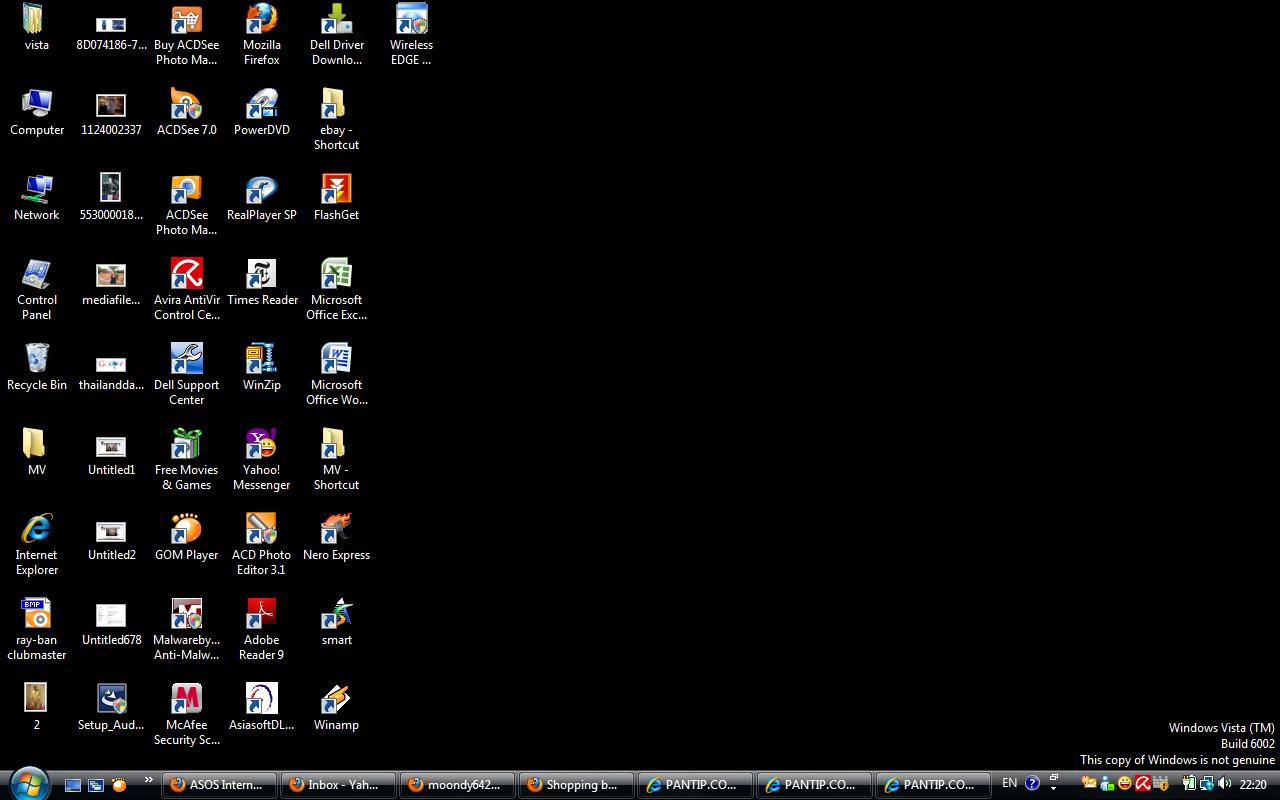Image resolution: width=1280 pixels, height=800 pixels.
Task: Open Malwarebytes Anti-Malware shortcut
Action: [186, 630]
